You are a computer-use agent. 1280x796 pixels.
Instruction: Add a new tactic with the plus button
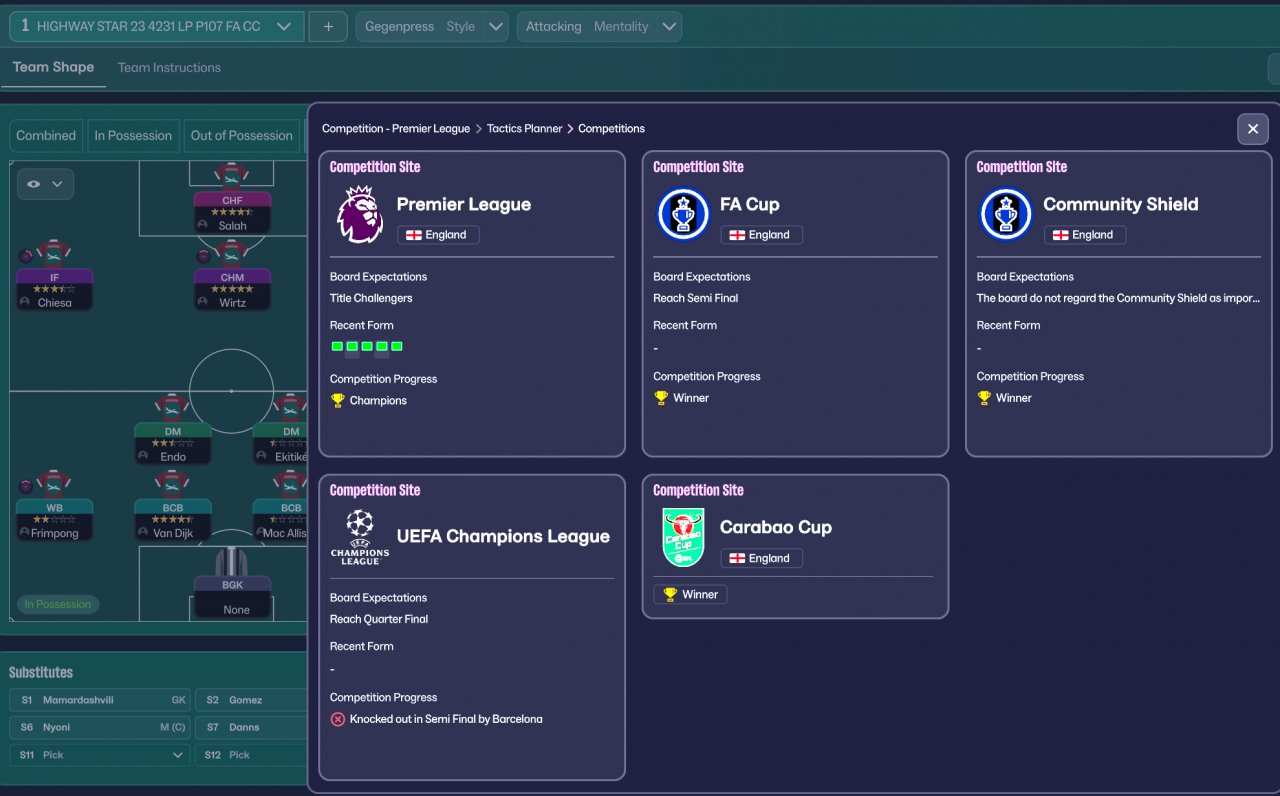[328, 27]
